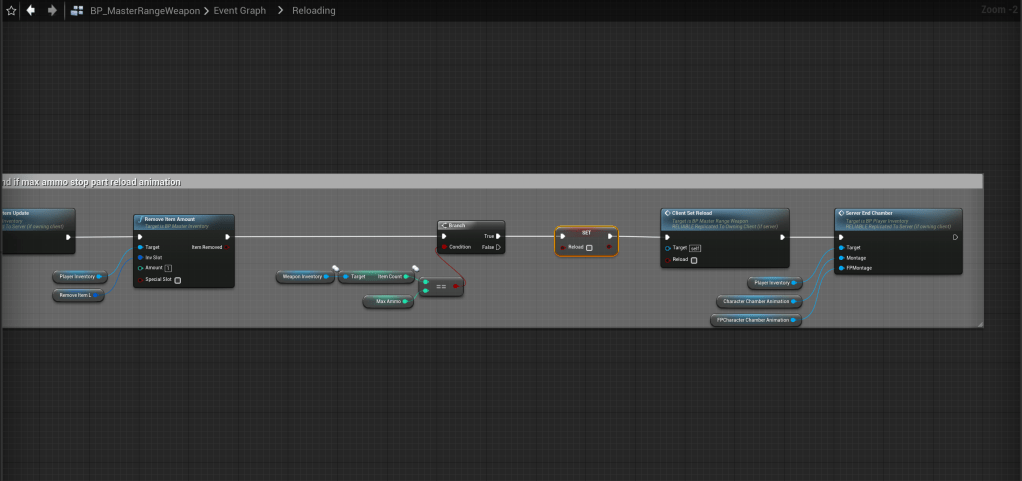Screen dimensions: 1022x481
Task: Click the chevron after Event Graph breadcrumb
Action: point(281,11)
